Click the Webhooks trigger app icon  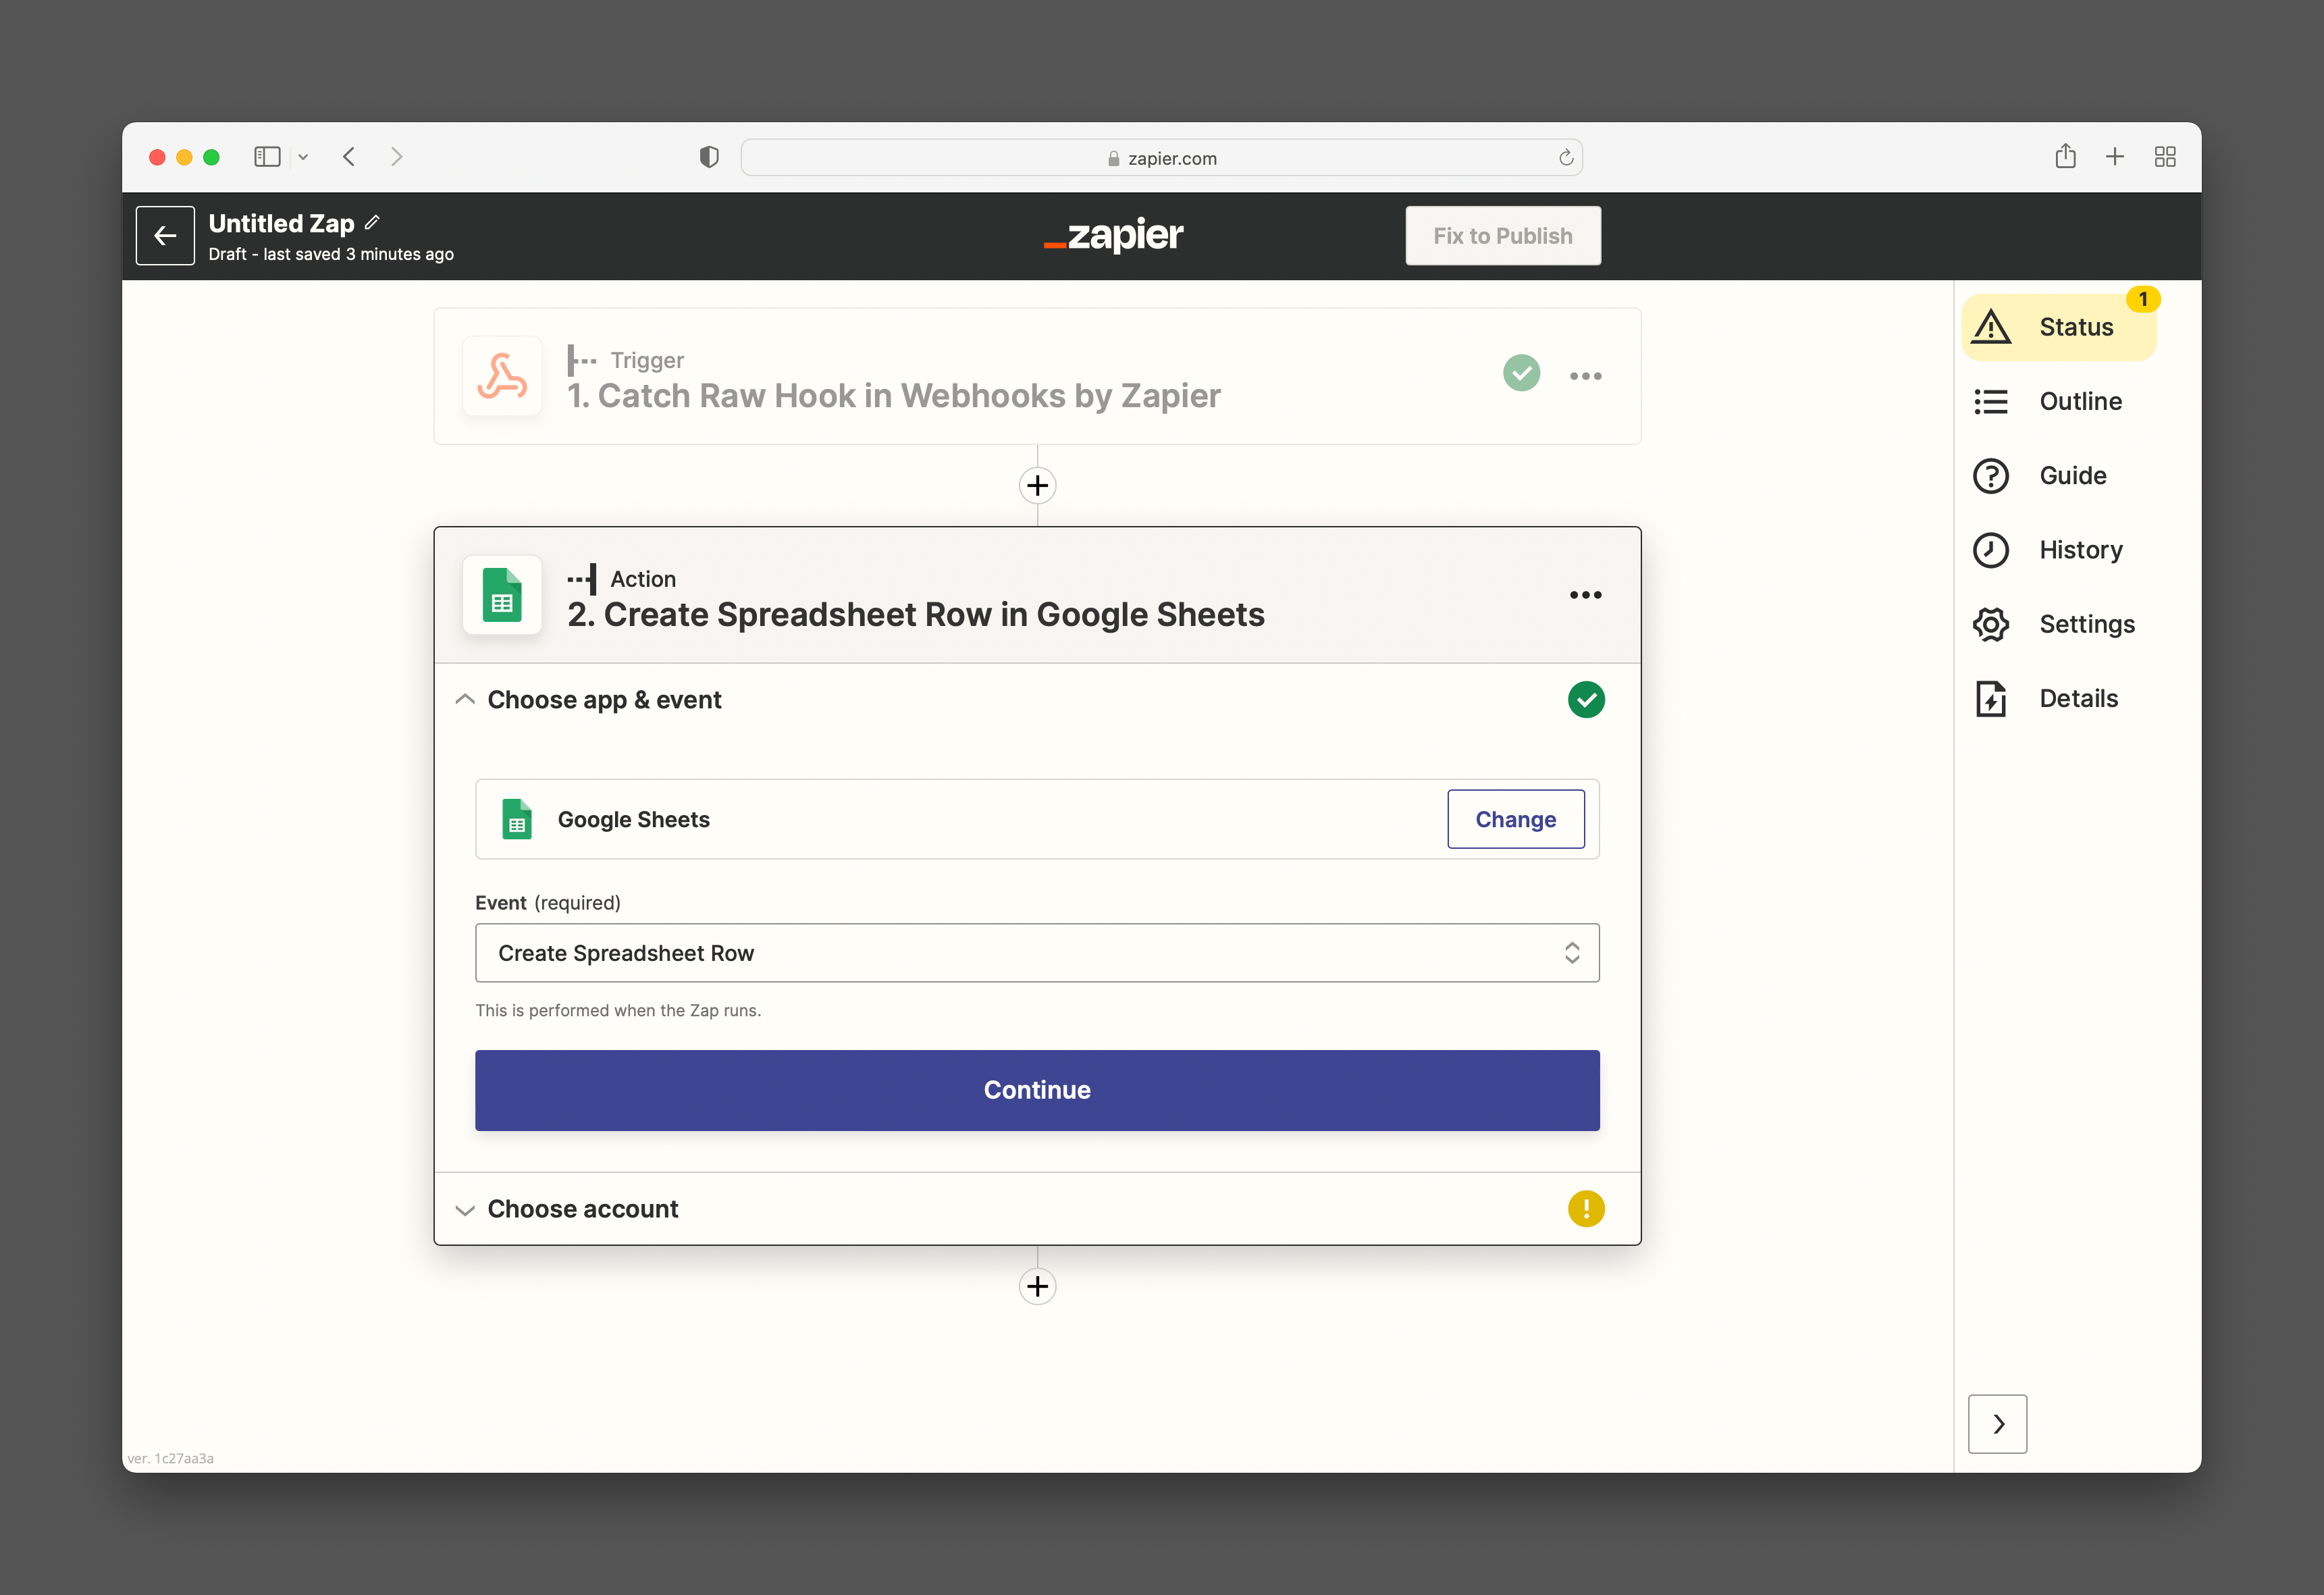tap(502, 376)
